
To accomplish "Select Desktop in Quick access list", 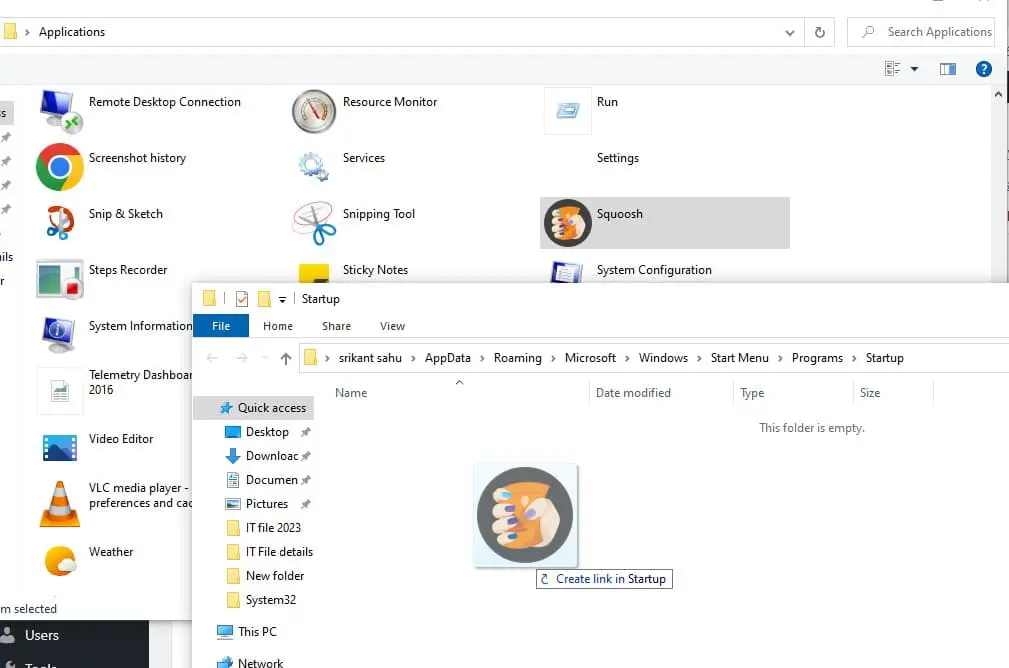I will [267, 432].
